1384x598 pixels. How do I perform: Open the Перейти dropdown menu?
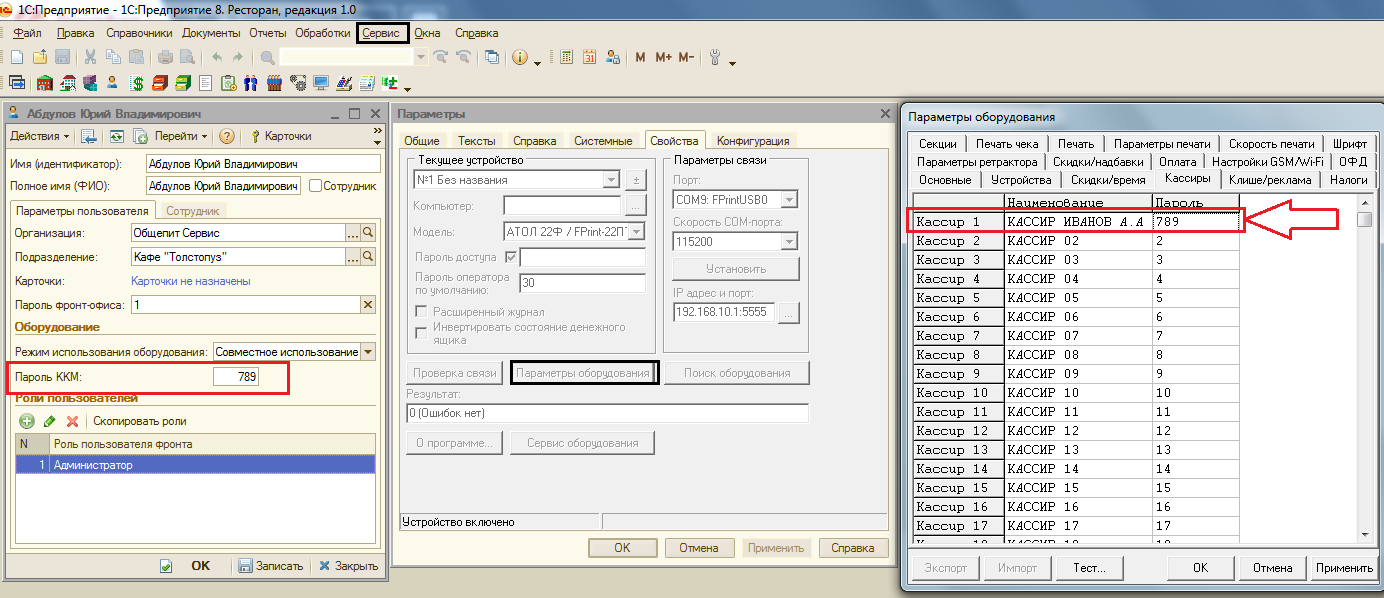pyautogui.click(x=181, y=136)
